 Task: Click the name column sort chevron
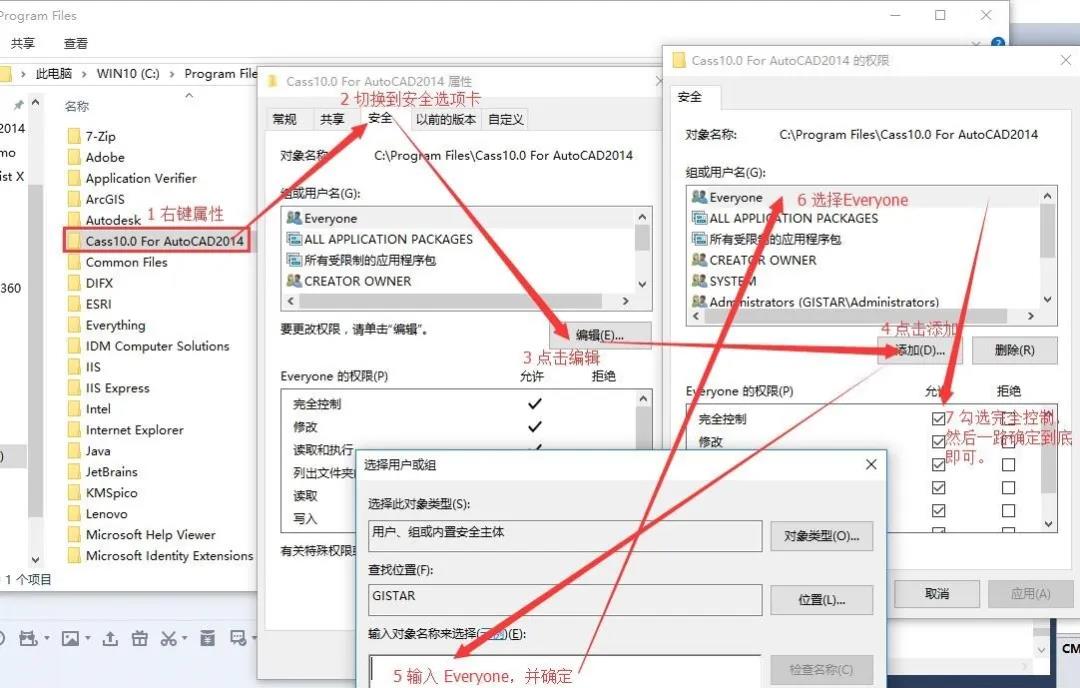[189, 96]
